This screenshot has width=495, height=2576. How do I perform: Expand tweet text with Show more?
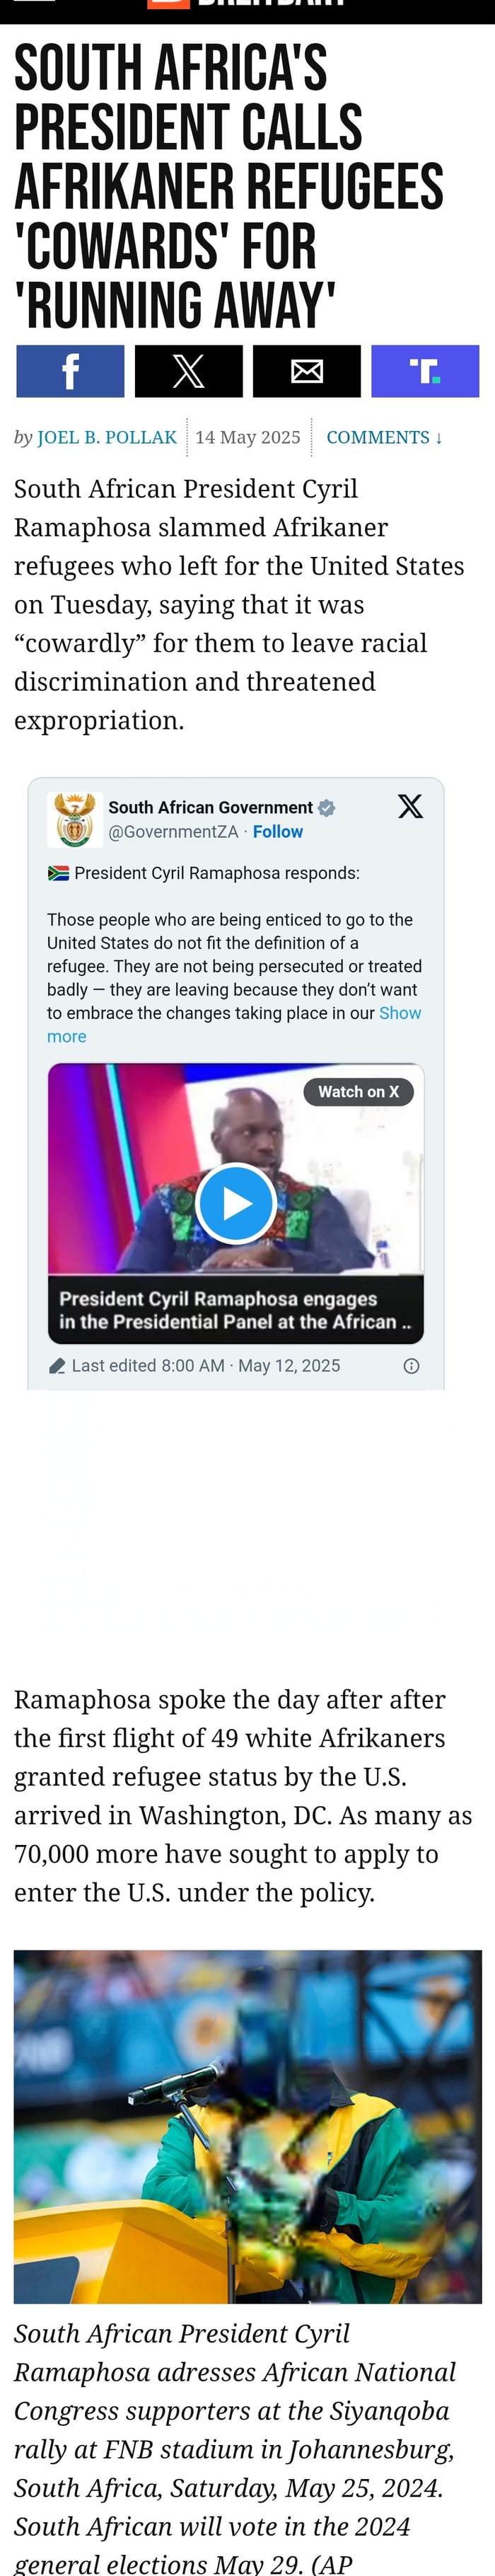[399, 1013]
